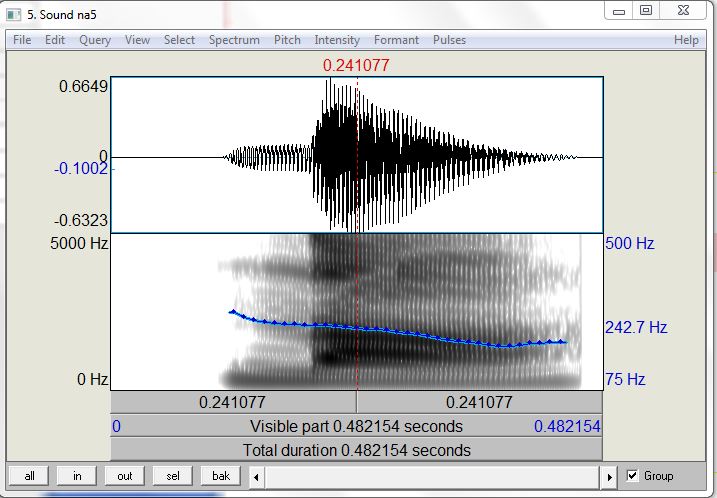Click the scrollbar right arrow
This screenshot has width=717, height=498.
pos(609,477)
